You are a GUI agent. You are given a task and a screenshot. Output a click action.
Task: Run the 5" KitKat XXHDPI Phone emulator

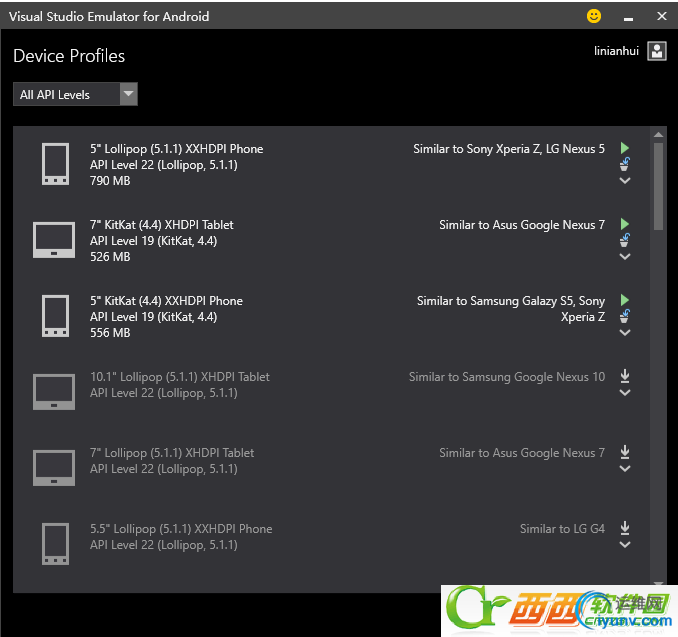point(624,300)
